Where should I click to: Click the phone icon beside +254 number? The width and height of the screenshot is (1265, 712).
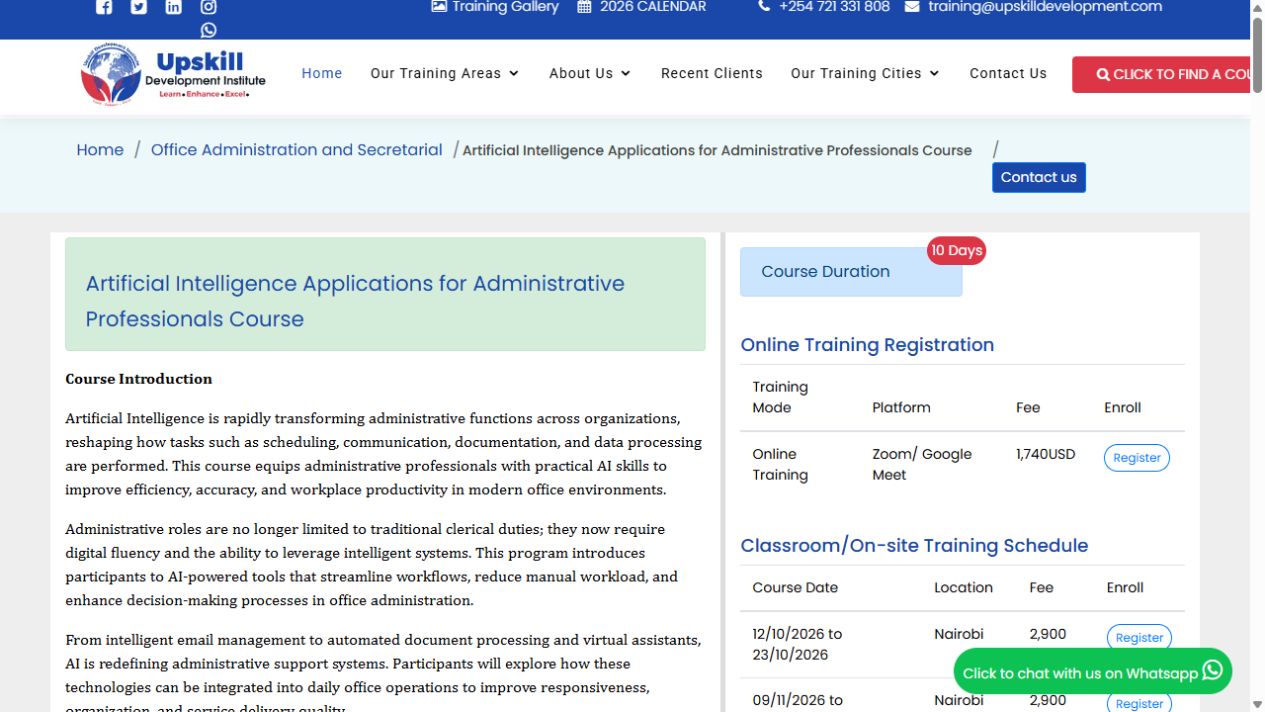pyautogui.click(x=764, y=7)
